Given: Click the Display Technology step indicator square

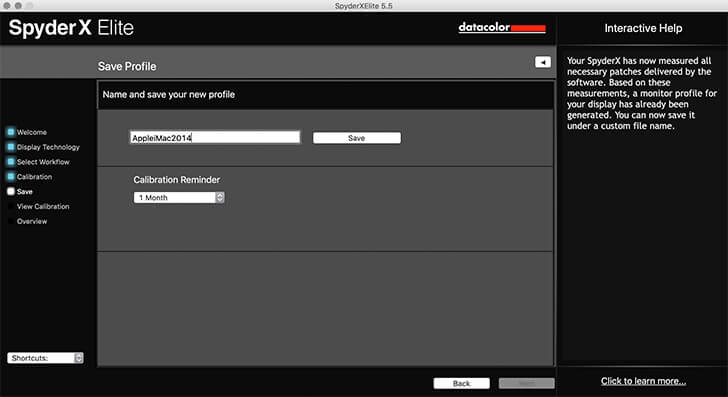Looking at the screenshot, I should (11, 147).
